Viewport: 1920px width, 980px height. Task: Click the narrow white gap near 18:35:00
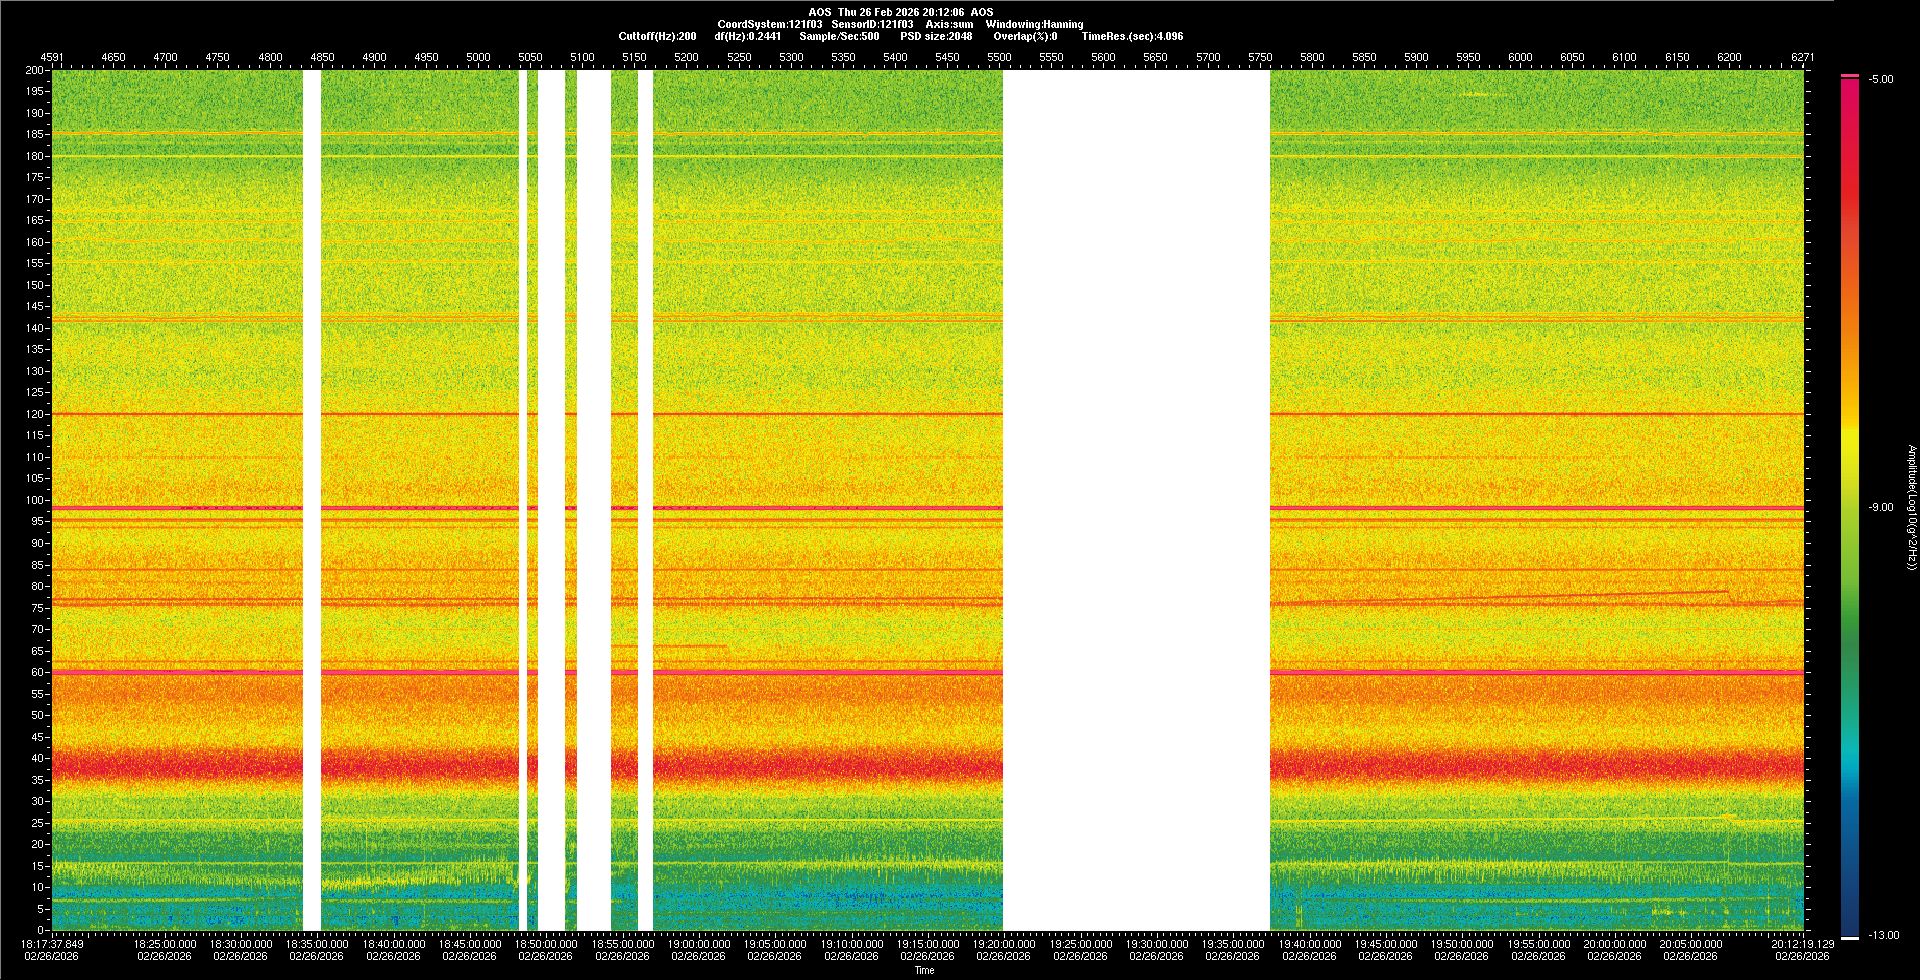pyautogui.click(x=312, y=500)
